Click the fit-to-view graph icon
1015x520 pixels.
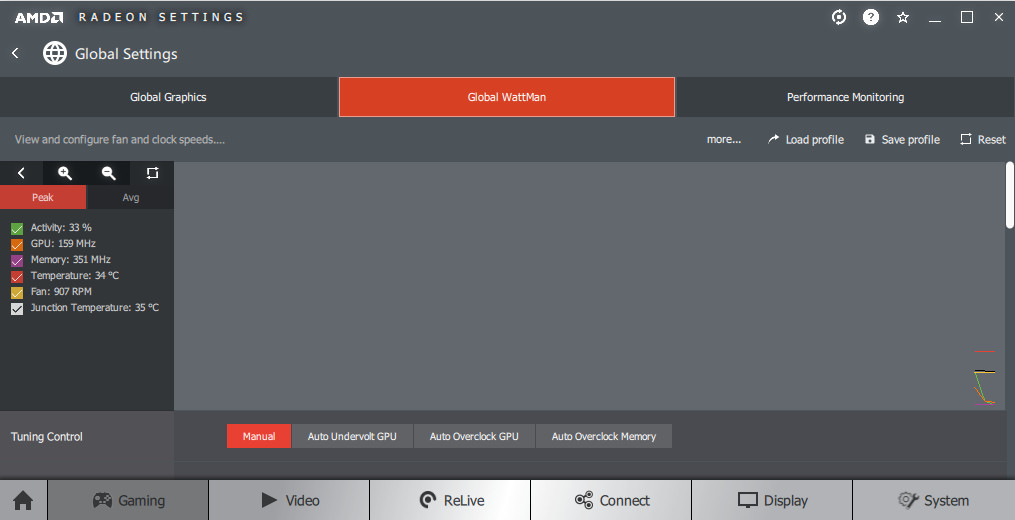tap(152, 173)
